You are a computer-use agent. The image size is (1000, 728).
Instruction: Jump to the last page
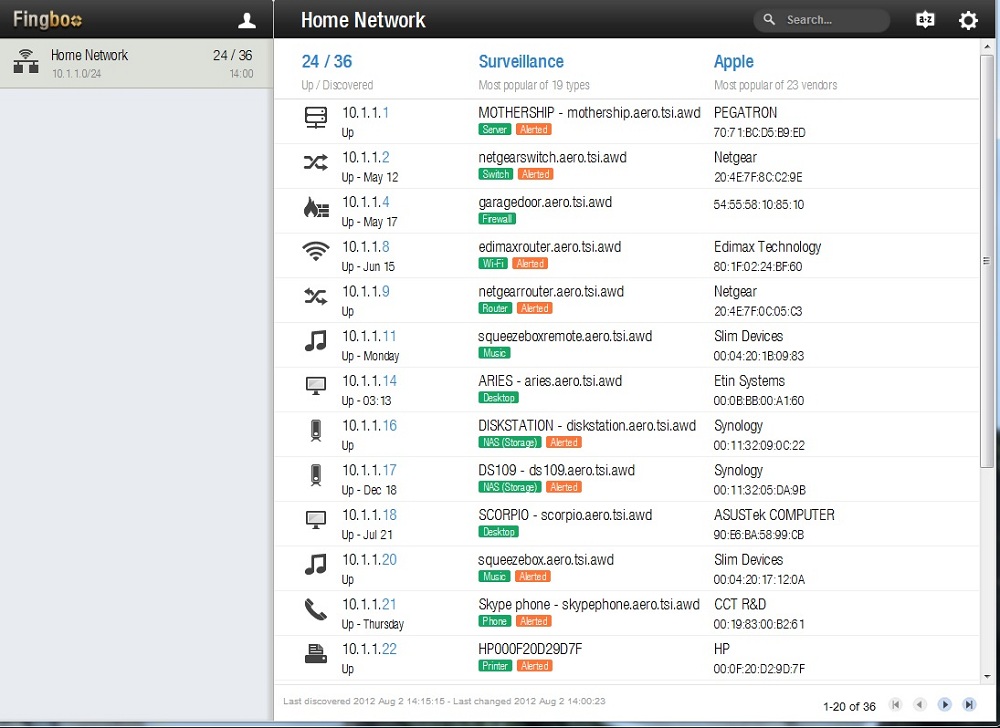click(x=969, y=704)
